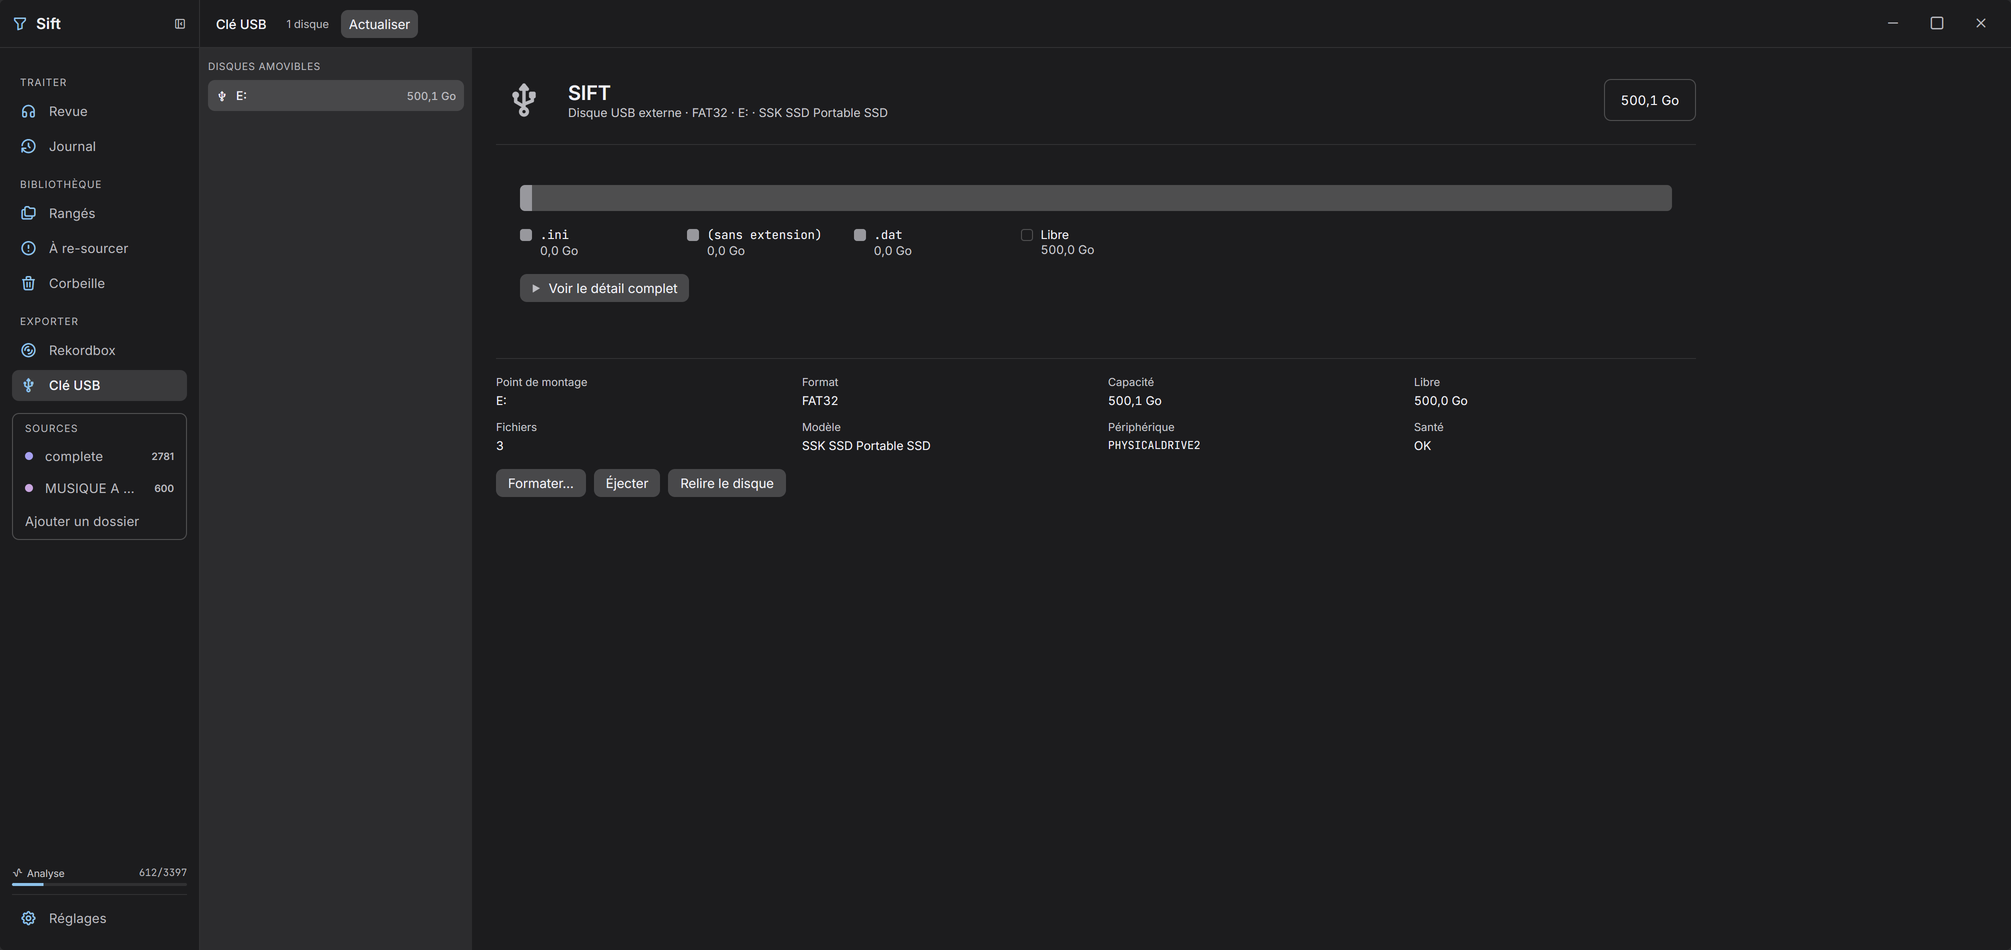The image size is (2011, 950).
Task: Open the Revue section
Action: 99,111
